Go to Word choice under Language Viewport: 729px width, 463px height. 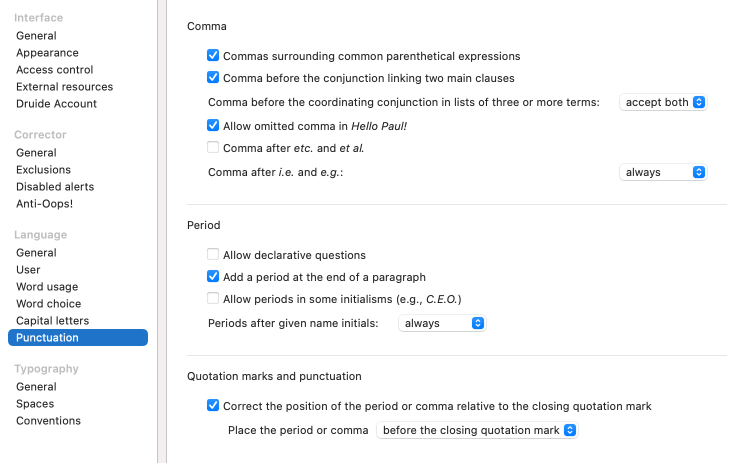coord(48,304)
